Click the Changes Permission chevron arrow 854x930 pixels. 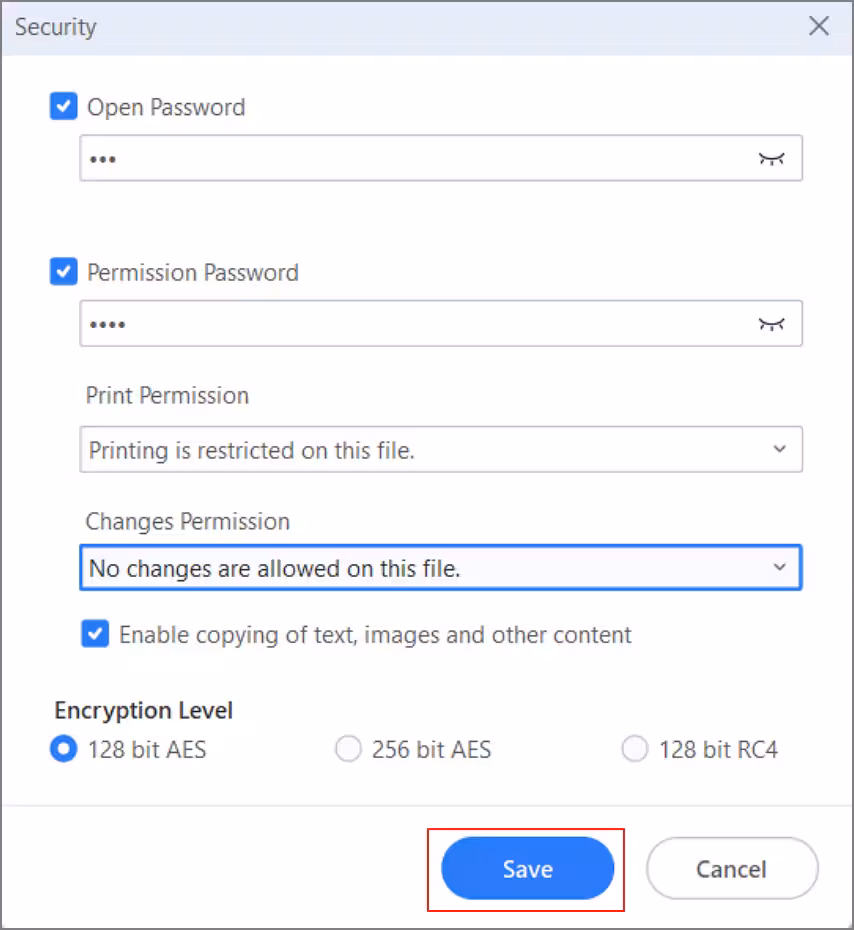[780, 568]
